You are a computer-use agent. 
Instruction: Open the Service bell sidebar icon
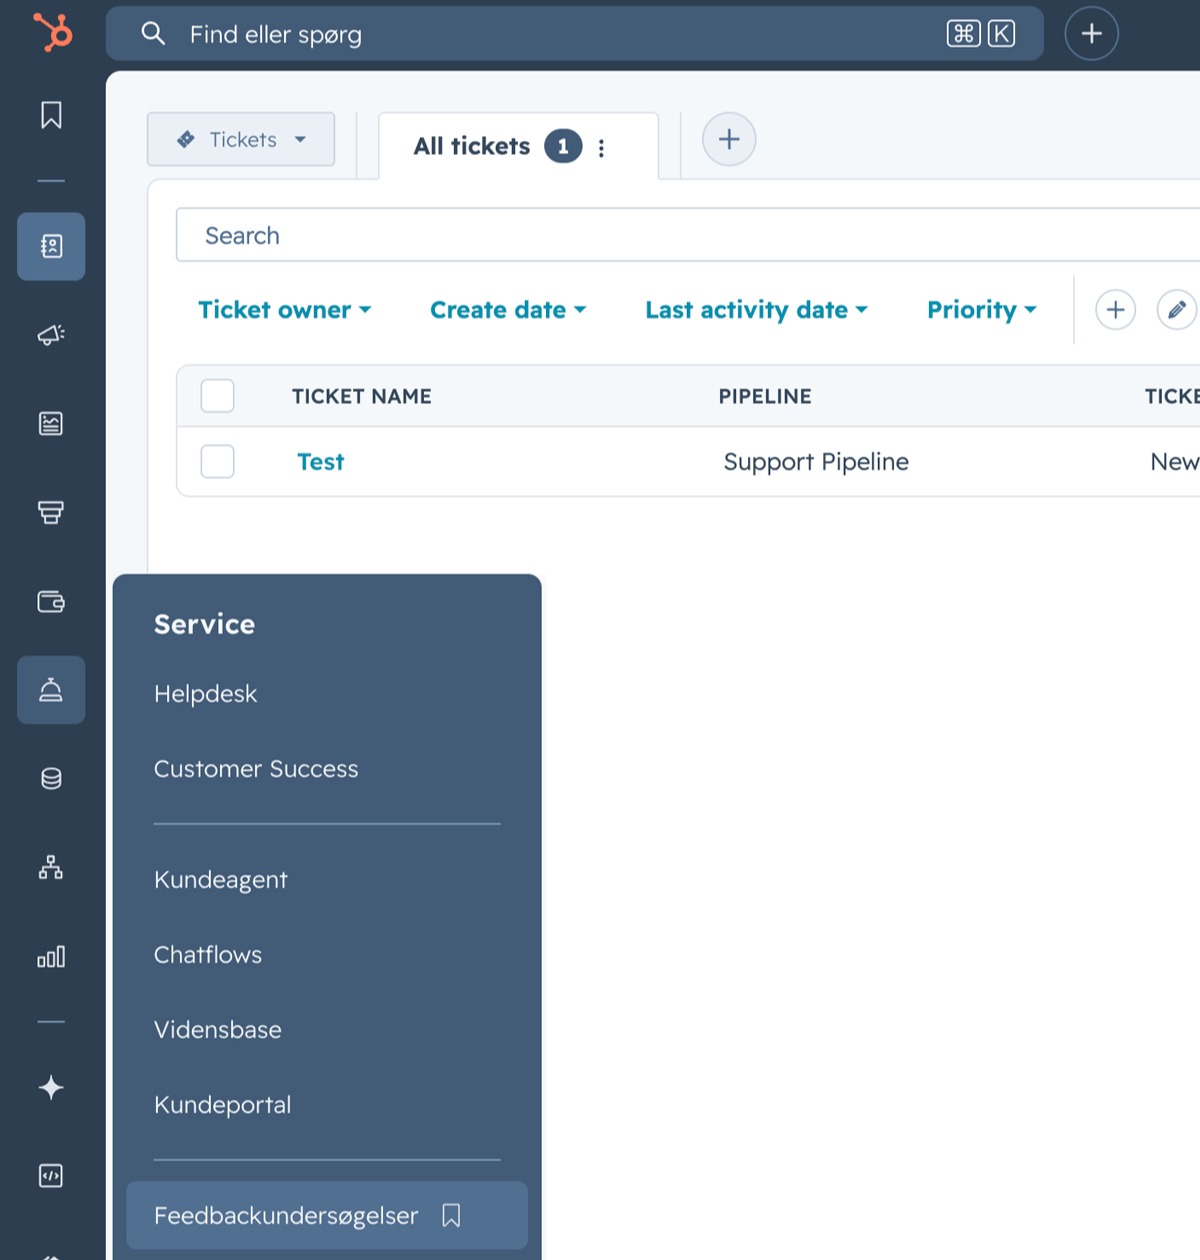tap(51, 690)
